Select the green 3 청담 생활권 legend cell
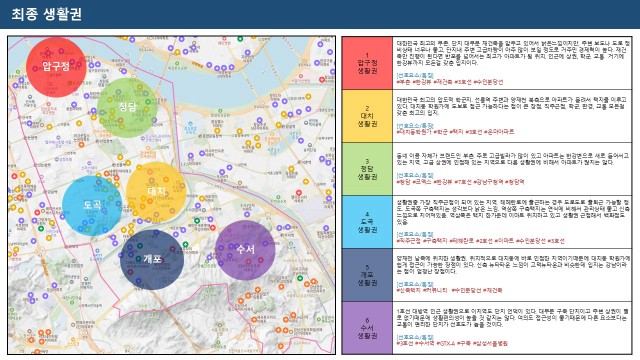This screenshot has height=360, width=640. 367,169
